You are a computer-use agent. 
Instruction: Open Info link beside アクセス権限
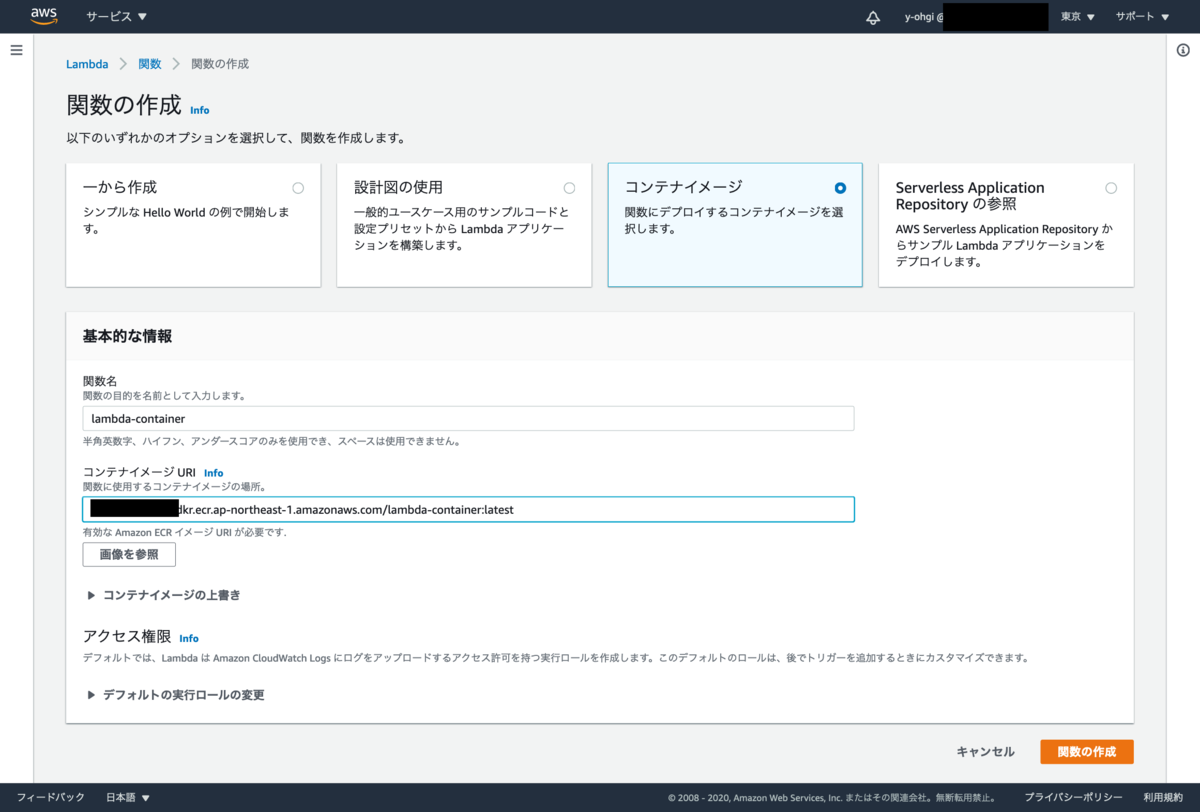pyautogui.click(x=189, y=638)
